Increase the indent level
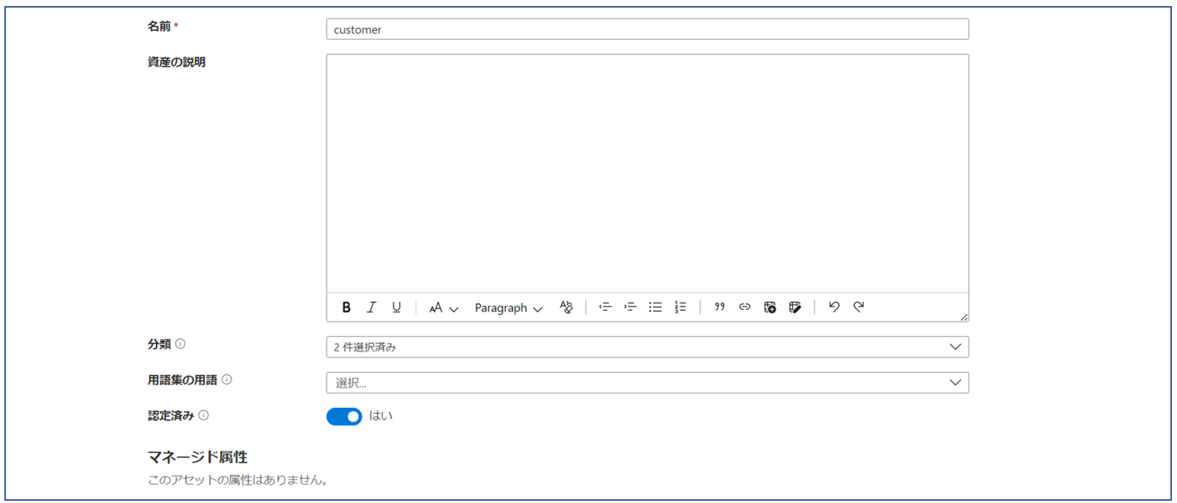The height and width of the screenshot is (503, 1177). (630, 308)
